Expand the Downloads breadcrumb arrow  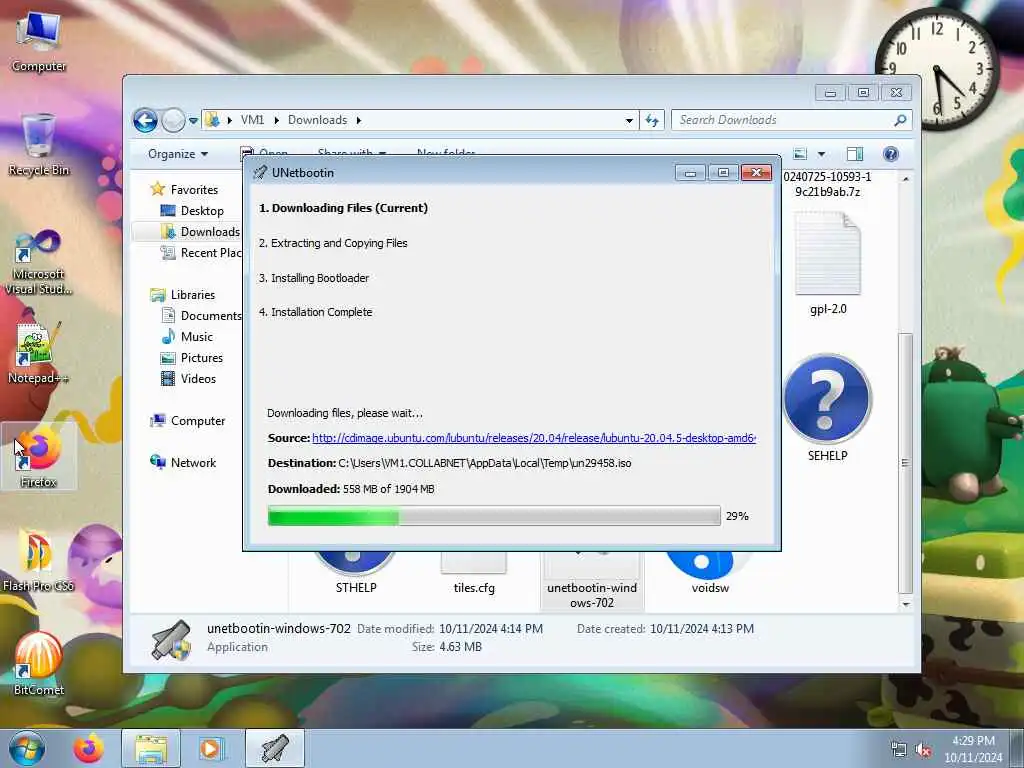coord(359,120)
